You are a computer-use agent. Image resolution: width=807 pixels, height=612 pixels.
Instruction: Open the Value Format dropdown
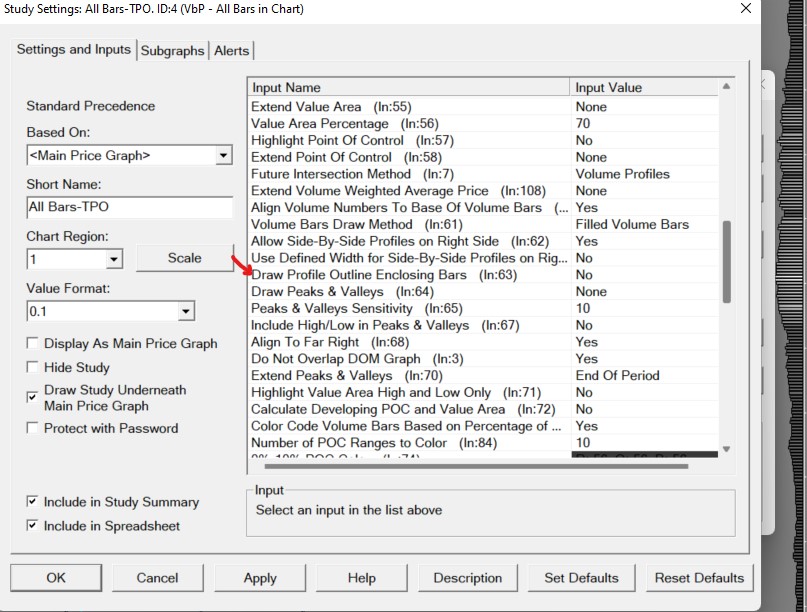pyautogui.click(x=186, y=311)
